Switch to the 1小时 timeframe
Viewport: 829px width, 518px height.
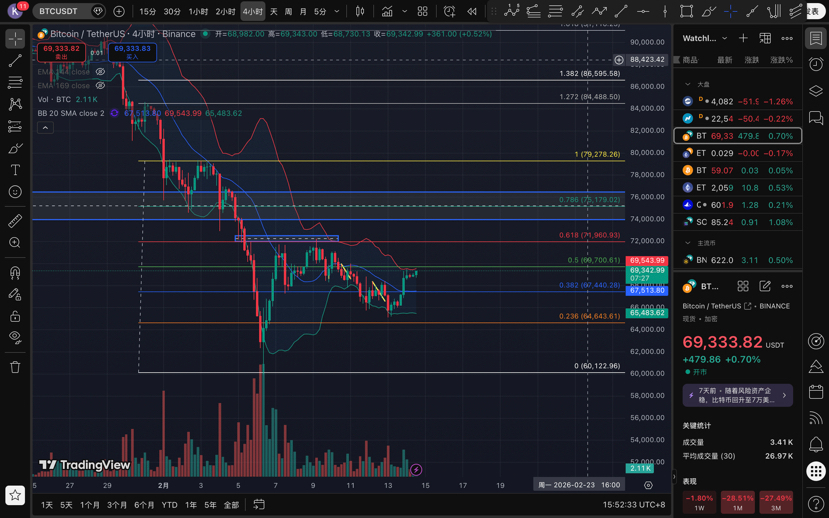[198, 11]
